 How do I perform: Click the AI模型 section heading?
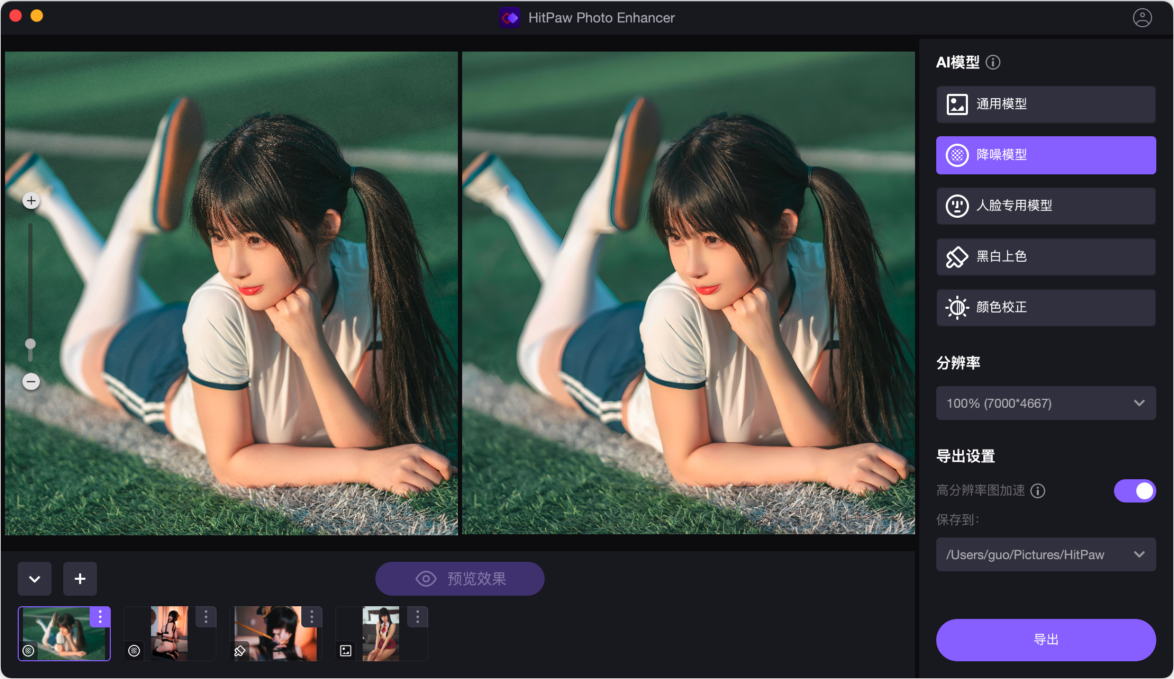[958, 62]
